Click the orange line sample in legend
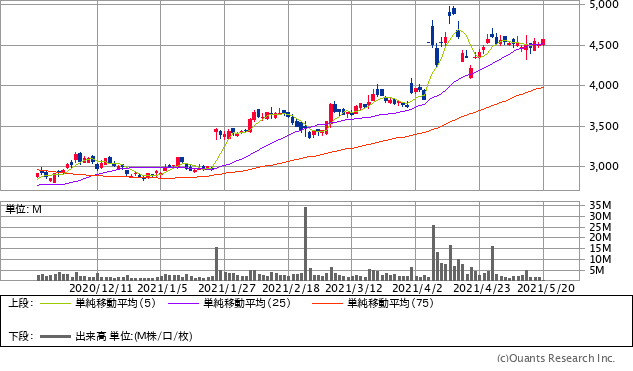 coord(327,304)
